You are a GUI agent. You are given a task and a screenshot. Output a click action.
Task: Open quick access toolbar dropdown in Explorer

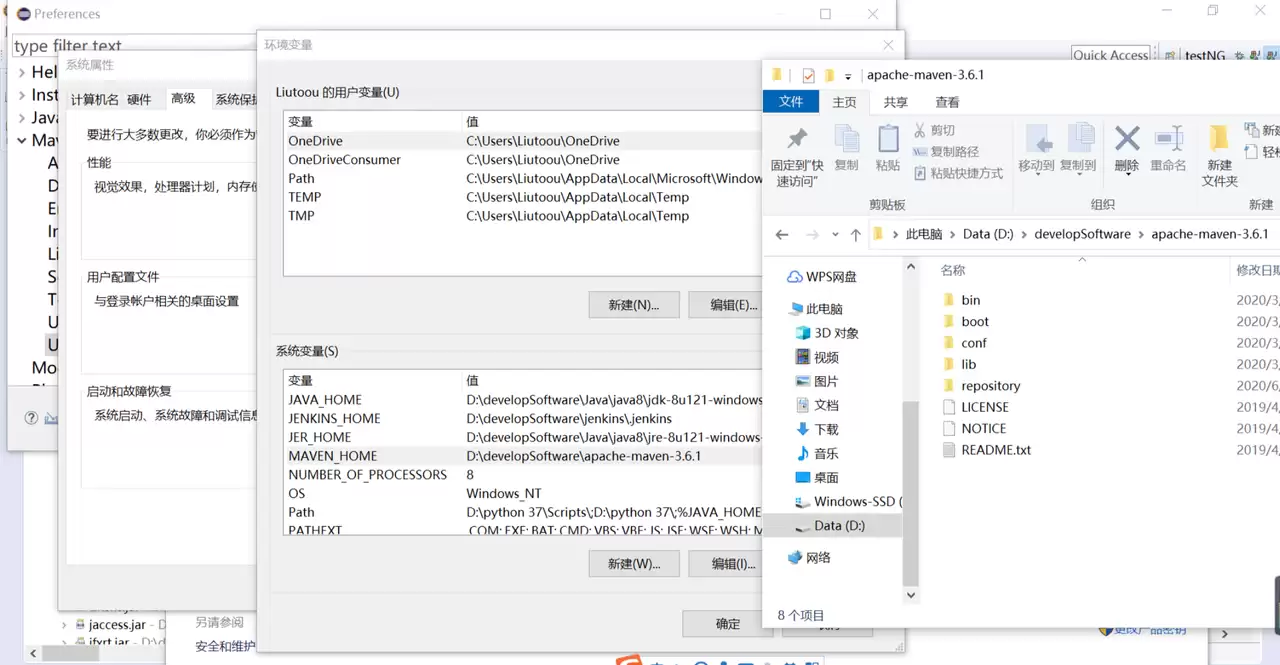coord(848,76)
